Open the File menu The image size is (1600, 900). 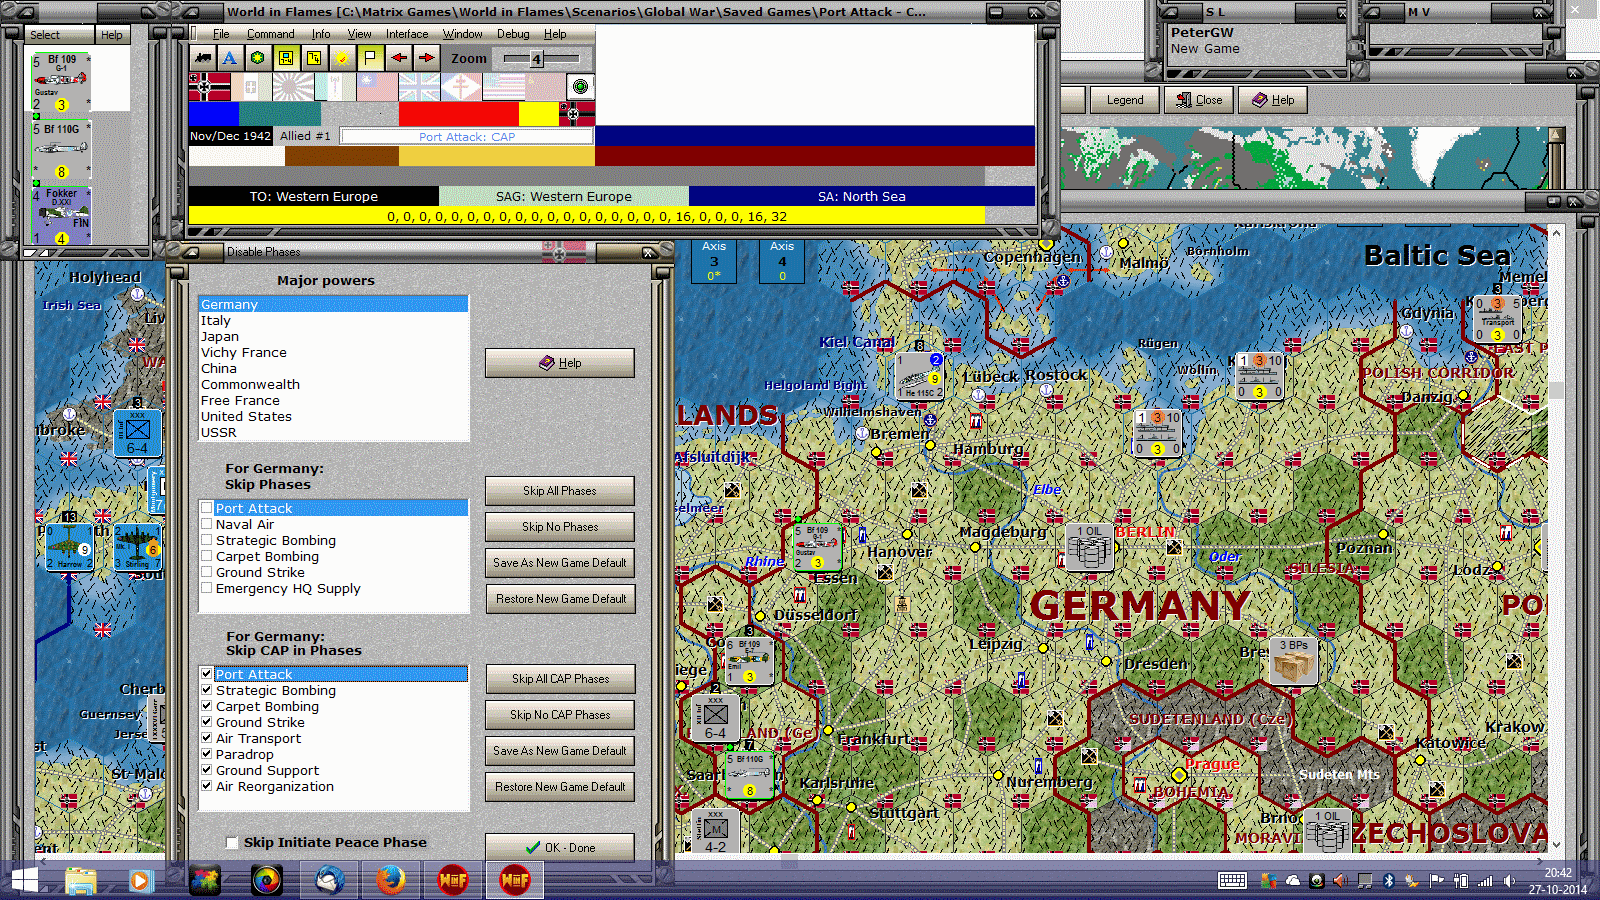pyautogui.click(x=221, y=34)
